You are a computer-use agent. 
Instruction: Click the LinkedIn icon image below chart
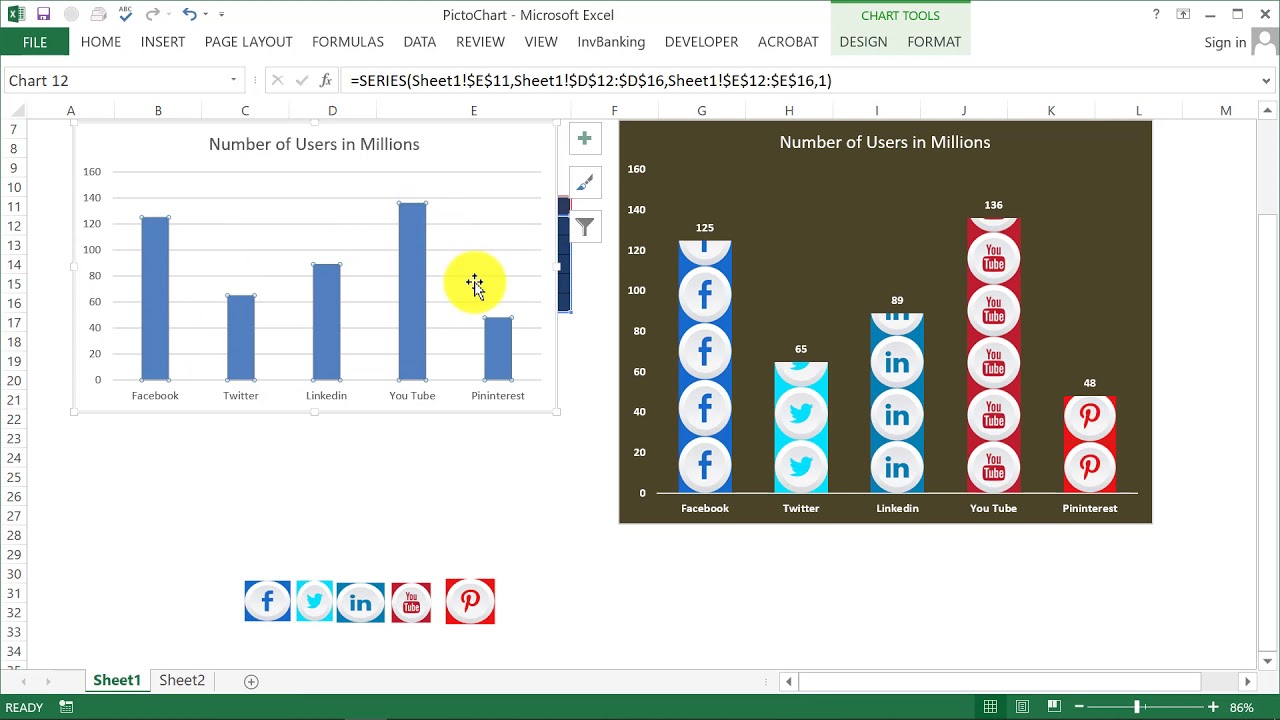360,602
